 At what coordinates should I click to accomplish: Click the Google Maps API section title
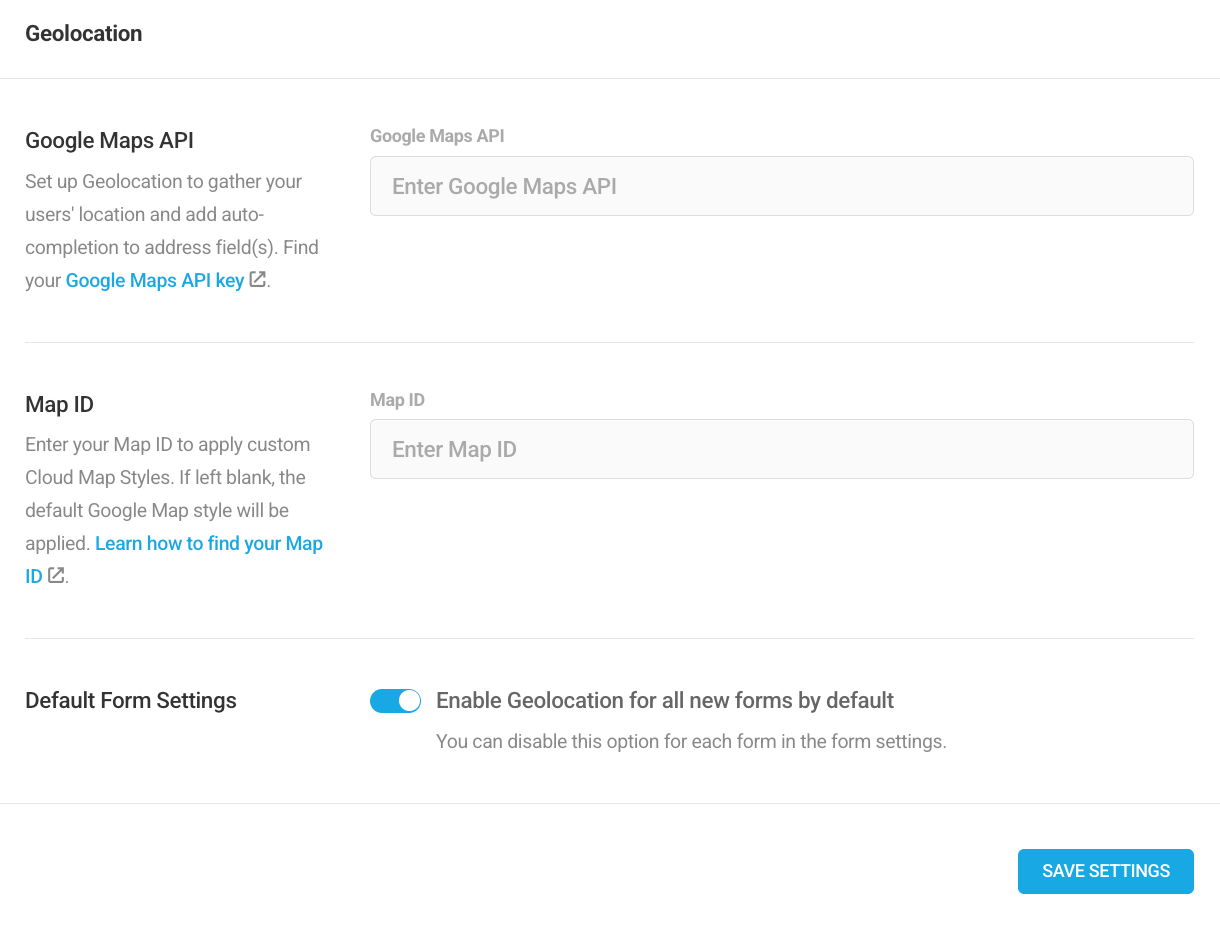click(x=109, y=141)
